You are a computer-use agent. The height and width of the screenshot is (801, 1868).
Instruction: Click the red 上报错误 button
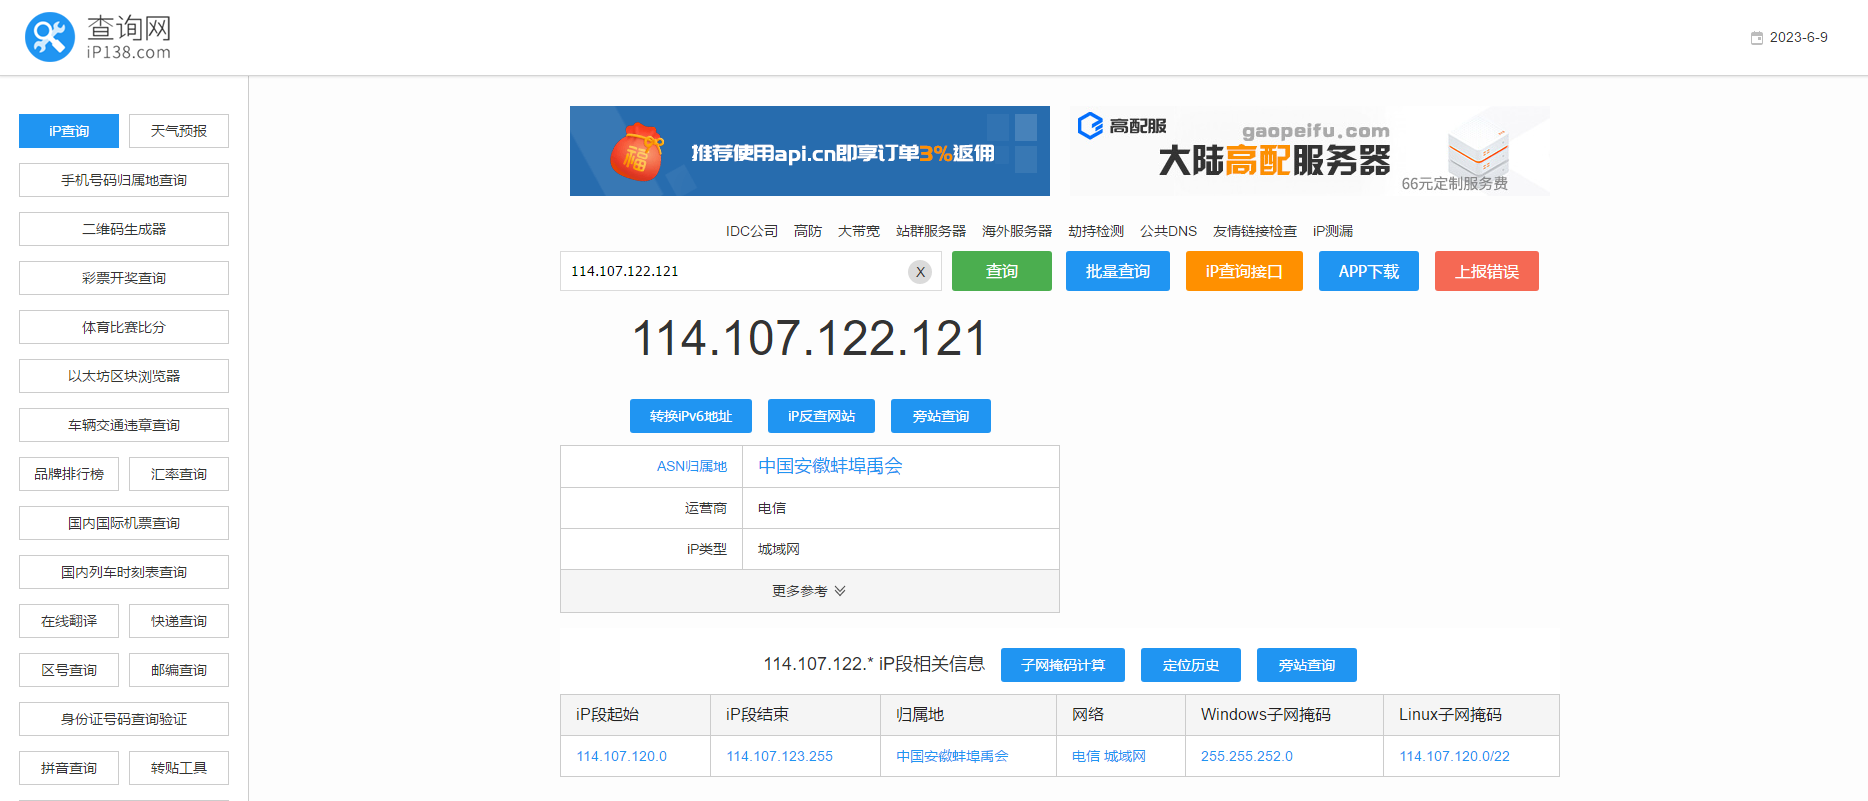tap(1487, 271)
